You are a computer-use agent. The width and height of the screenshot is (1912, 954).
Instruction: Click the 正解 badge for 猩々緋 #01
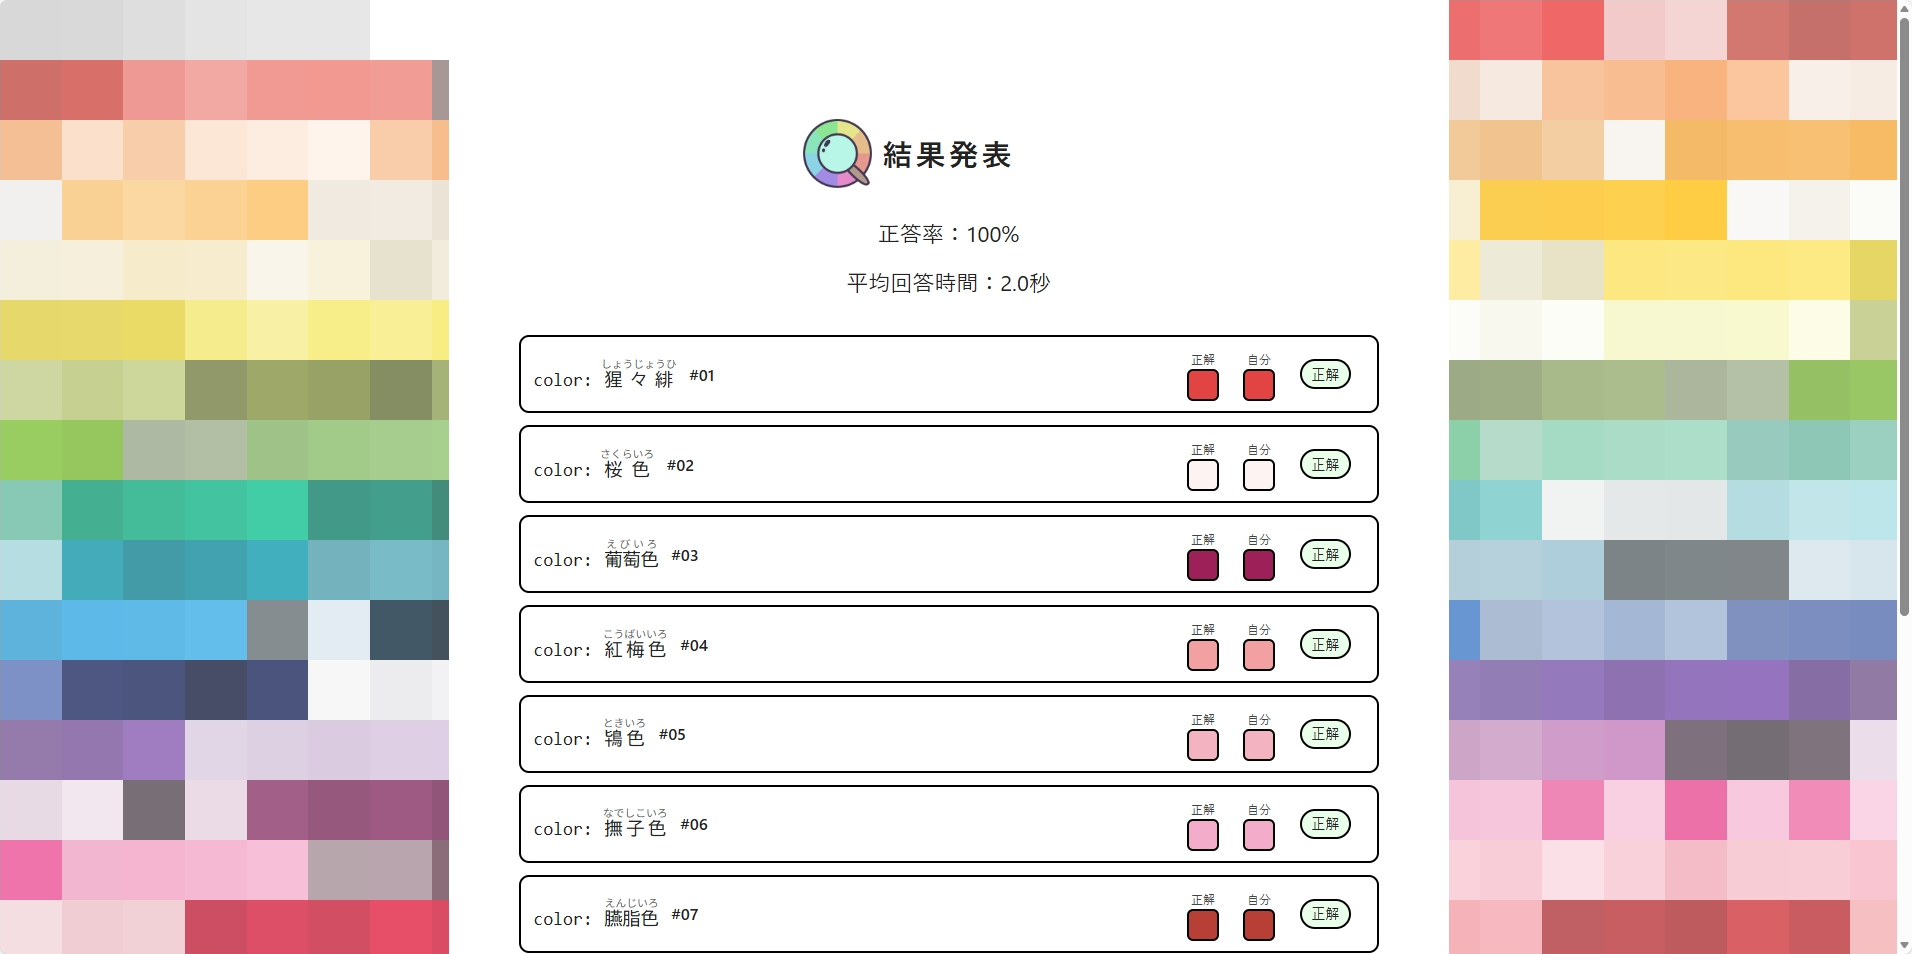(x=1324, y=375)
